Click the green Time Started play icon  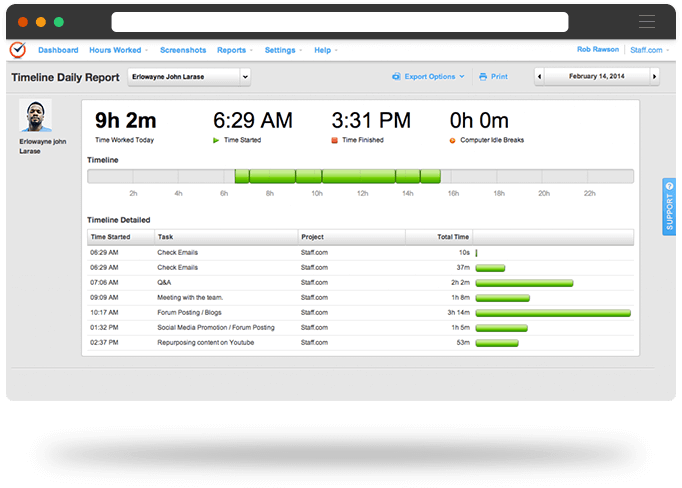click(x=216, y=140)
